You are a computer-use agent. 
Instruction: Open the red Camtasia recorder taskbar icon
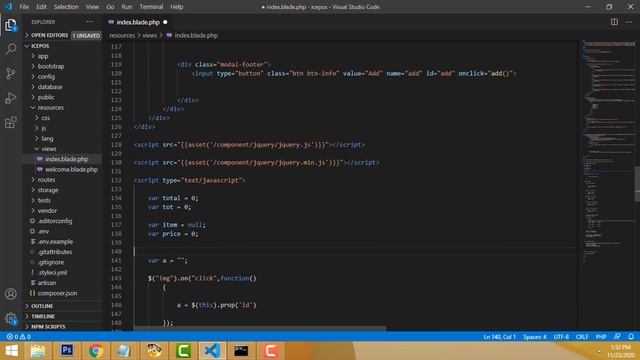coord(271,351)
